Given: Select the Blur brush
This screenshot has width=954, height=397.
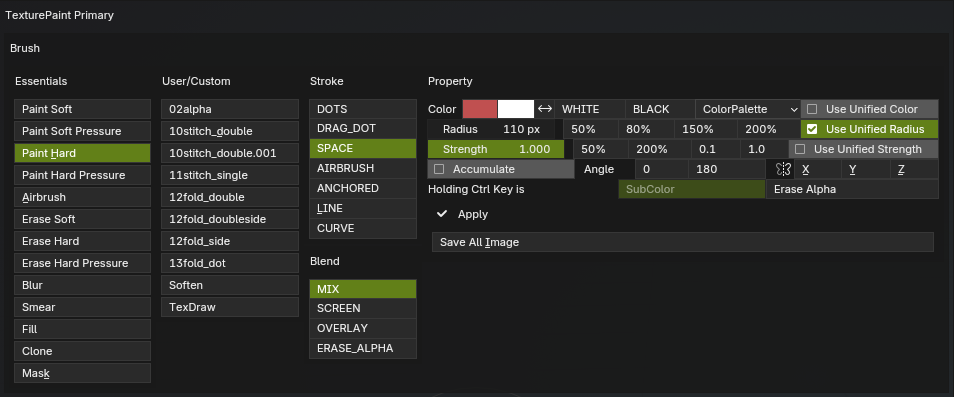Looking at the screenshot, I should (83, 285).
